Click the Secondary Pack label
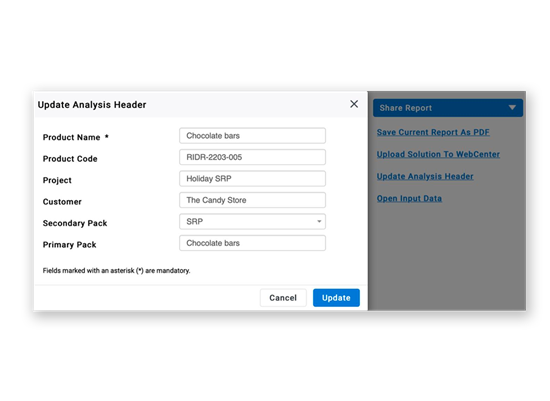 pyautogui.click(x=75, y=223)
